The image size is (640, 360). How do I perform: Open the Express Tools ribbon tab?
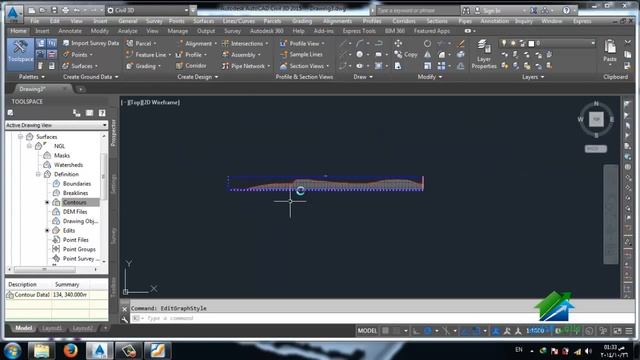(359, 31)
